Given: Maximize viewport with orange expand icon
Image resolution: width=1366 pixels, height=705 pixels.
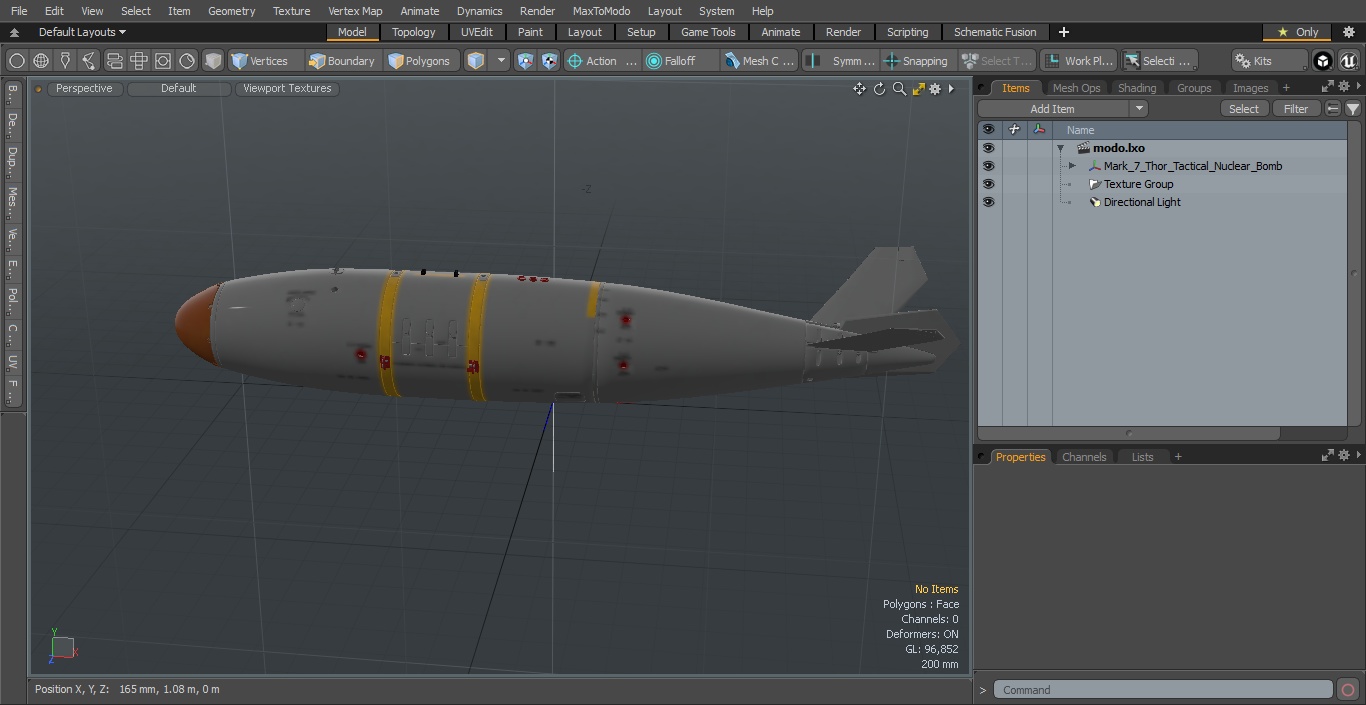Looking at the screenshot, I should (x=918, y=89).
